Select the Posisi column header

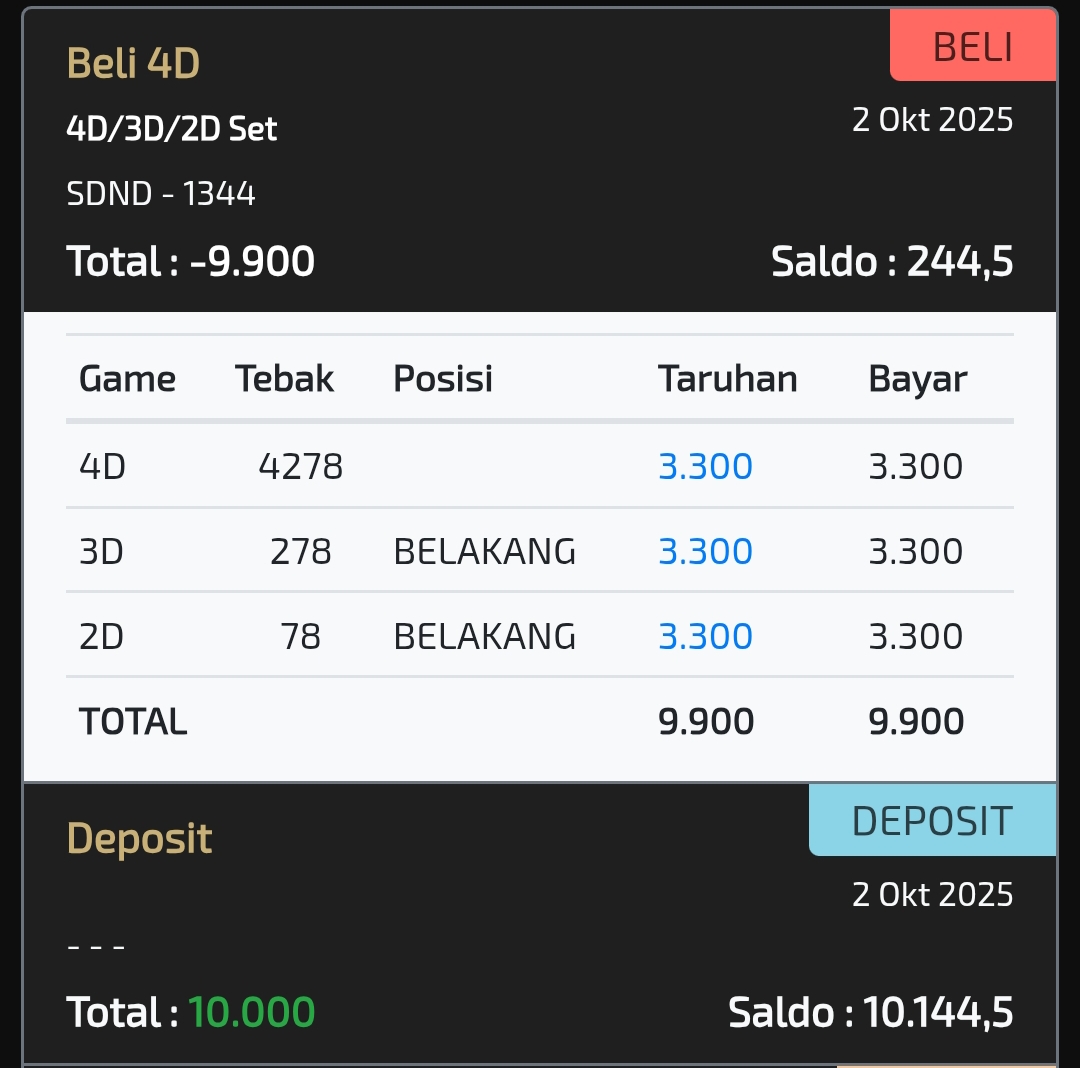(443, 379)
